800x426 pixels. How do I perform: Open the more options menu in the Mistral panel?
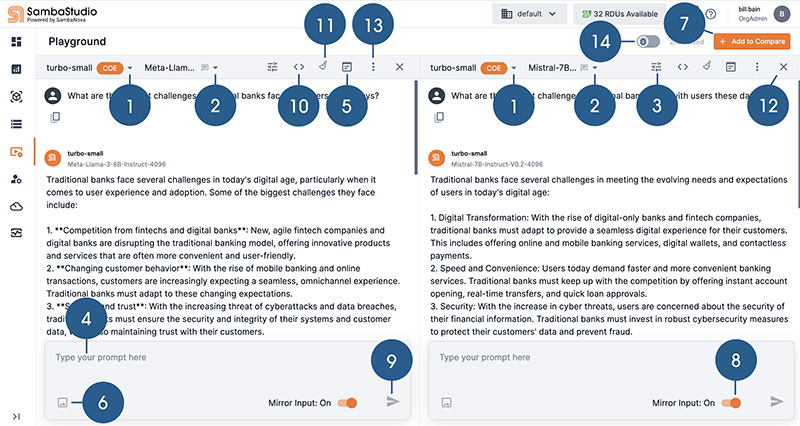757,67
